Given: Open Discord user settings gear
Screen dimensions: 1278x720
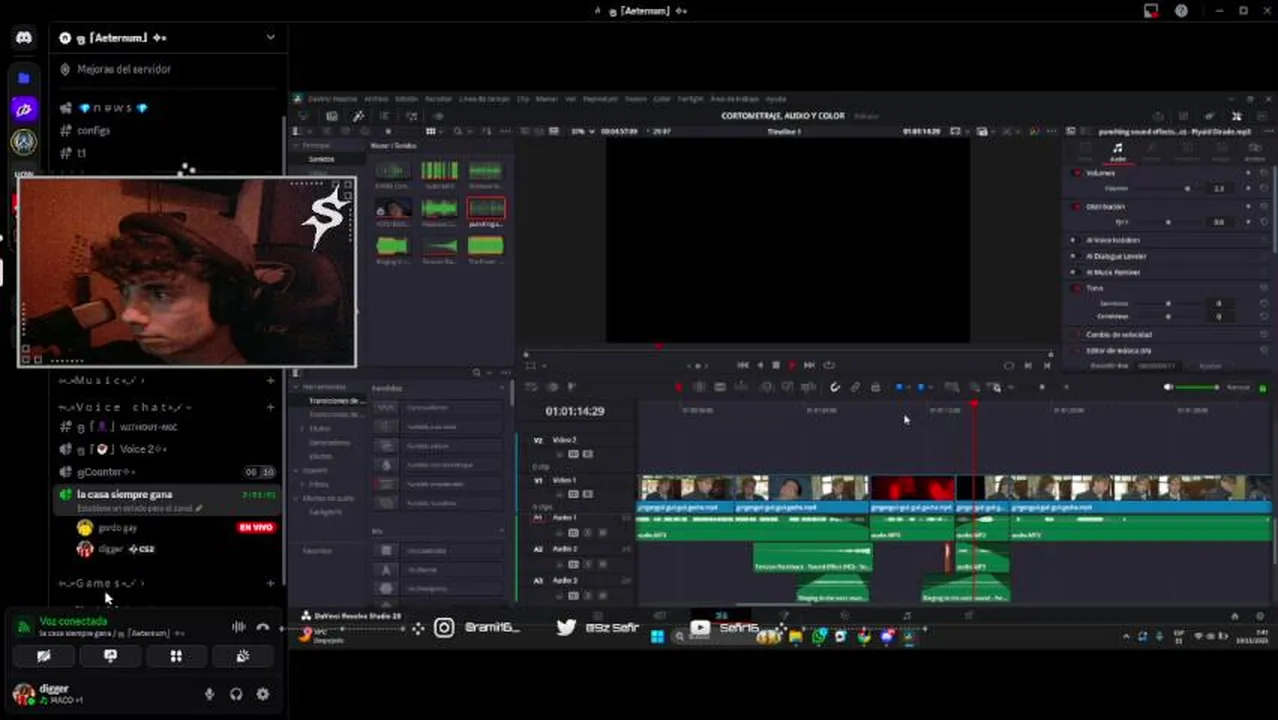Looking at the screenshot, I should point(263,694).
